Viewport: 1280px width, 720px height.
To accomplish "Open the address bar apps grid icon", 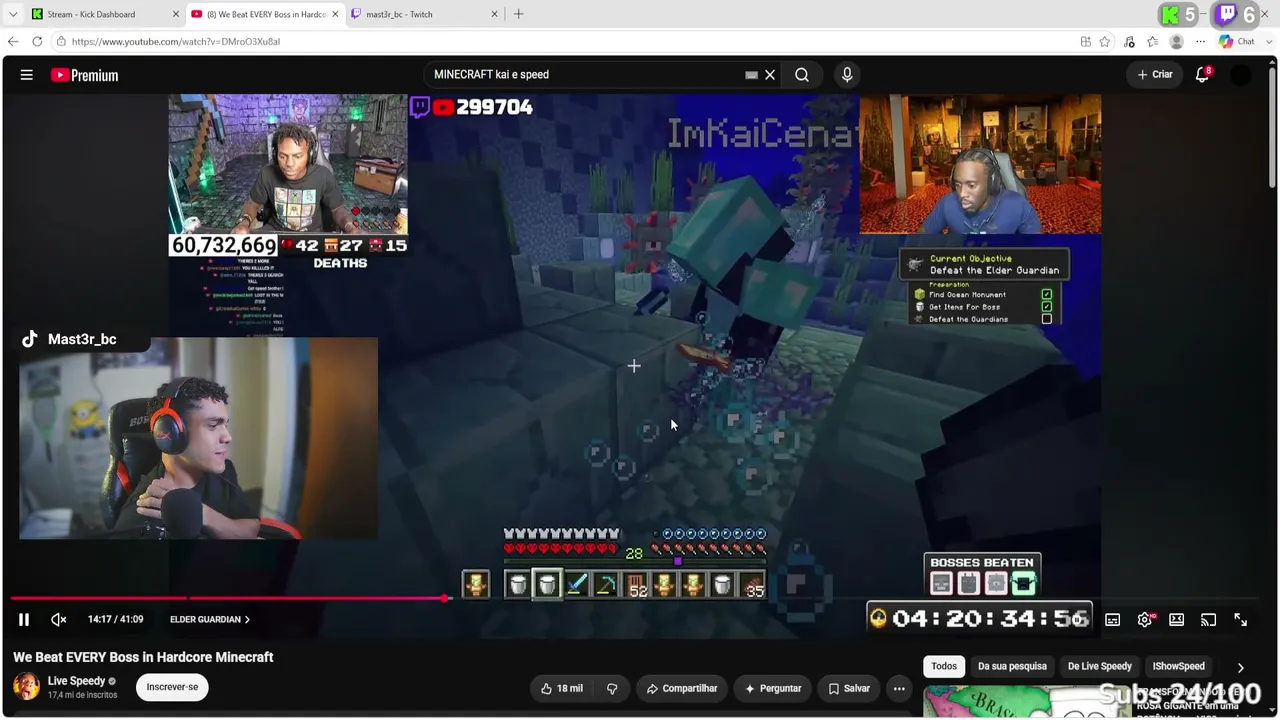I will tap(1086, 42).
